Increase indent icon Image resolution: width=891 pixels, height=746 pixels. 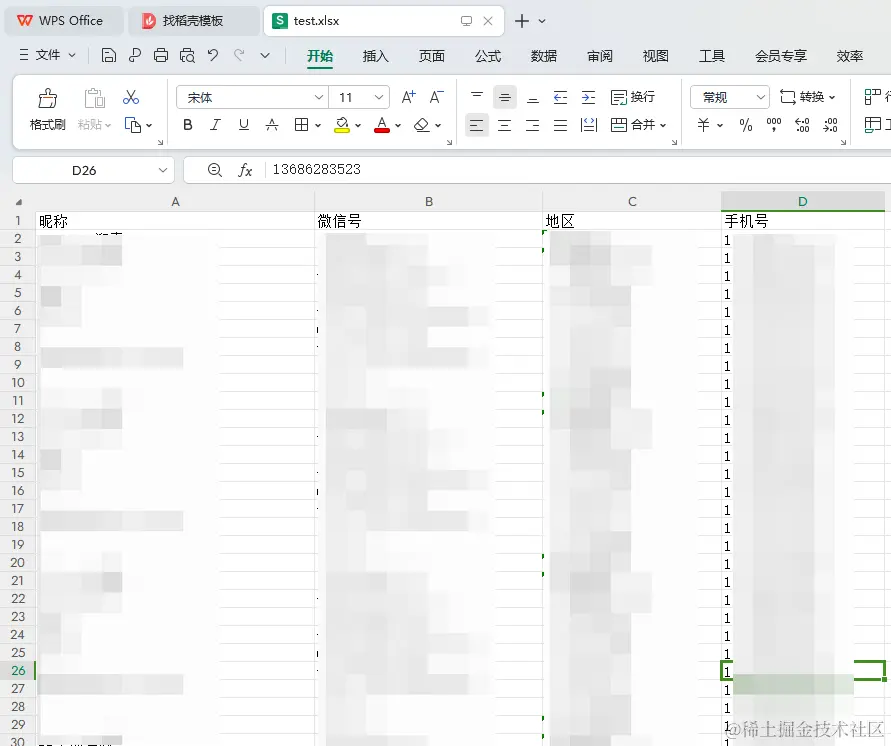click(588, 97)
